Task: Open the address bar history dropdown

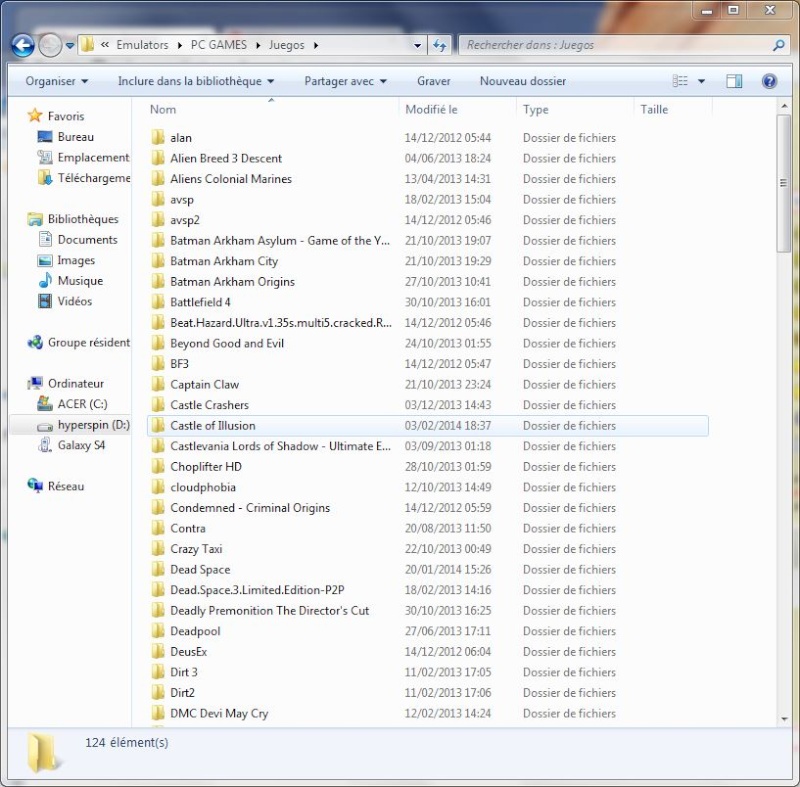Action: (x=417, y=45)
